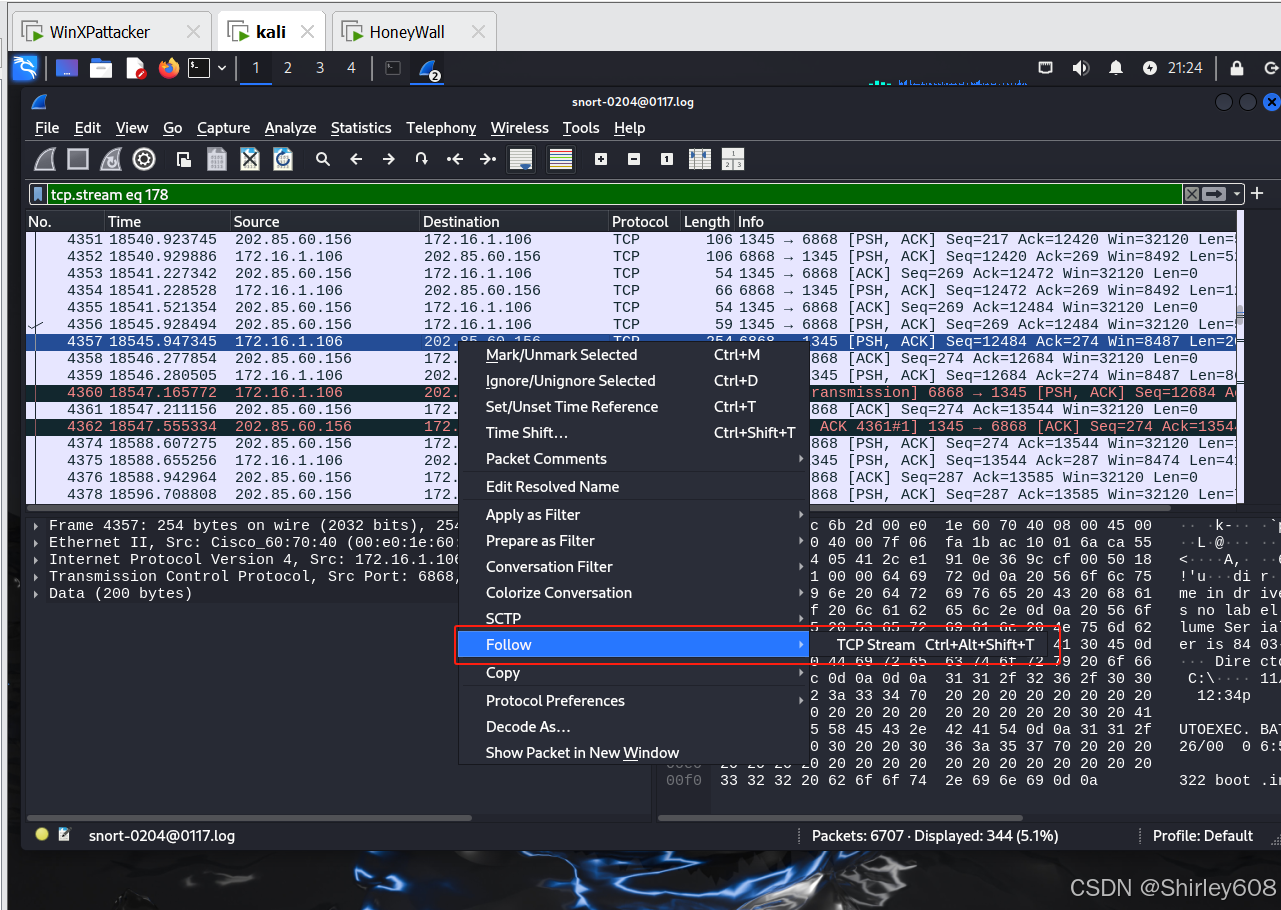Go back in packet history

pos(356,159)
